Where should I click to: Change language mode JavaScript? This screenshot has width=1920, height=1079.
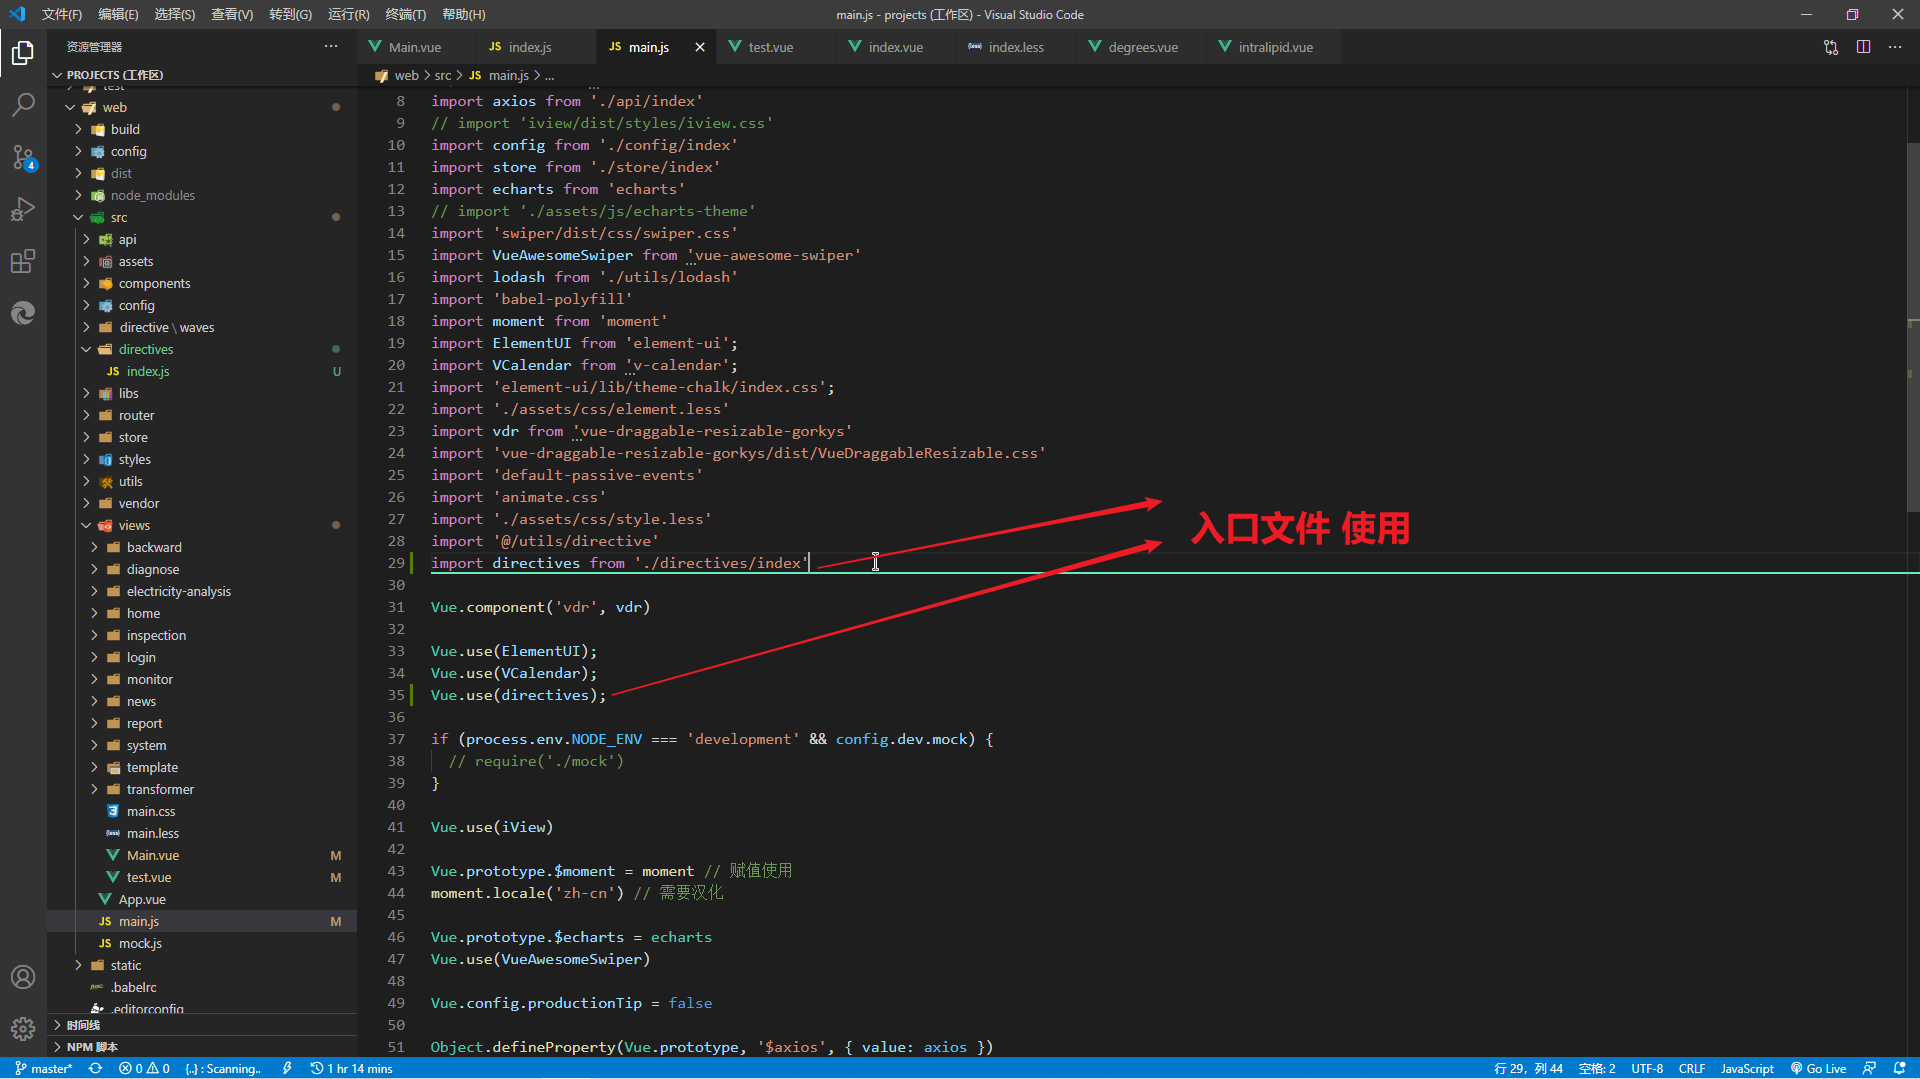coord(1747,1068)
